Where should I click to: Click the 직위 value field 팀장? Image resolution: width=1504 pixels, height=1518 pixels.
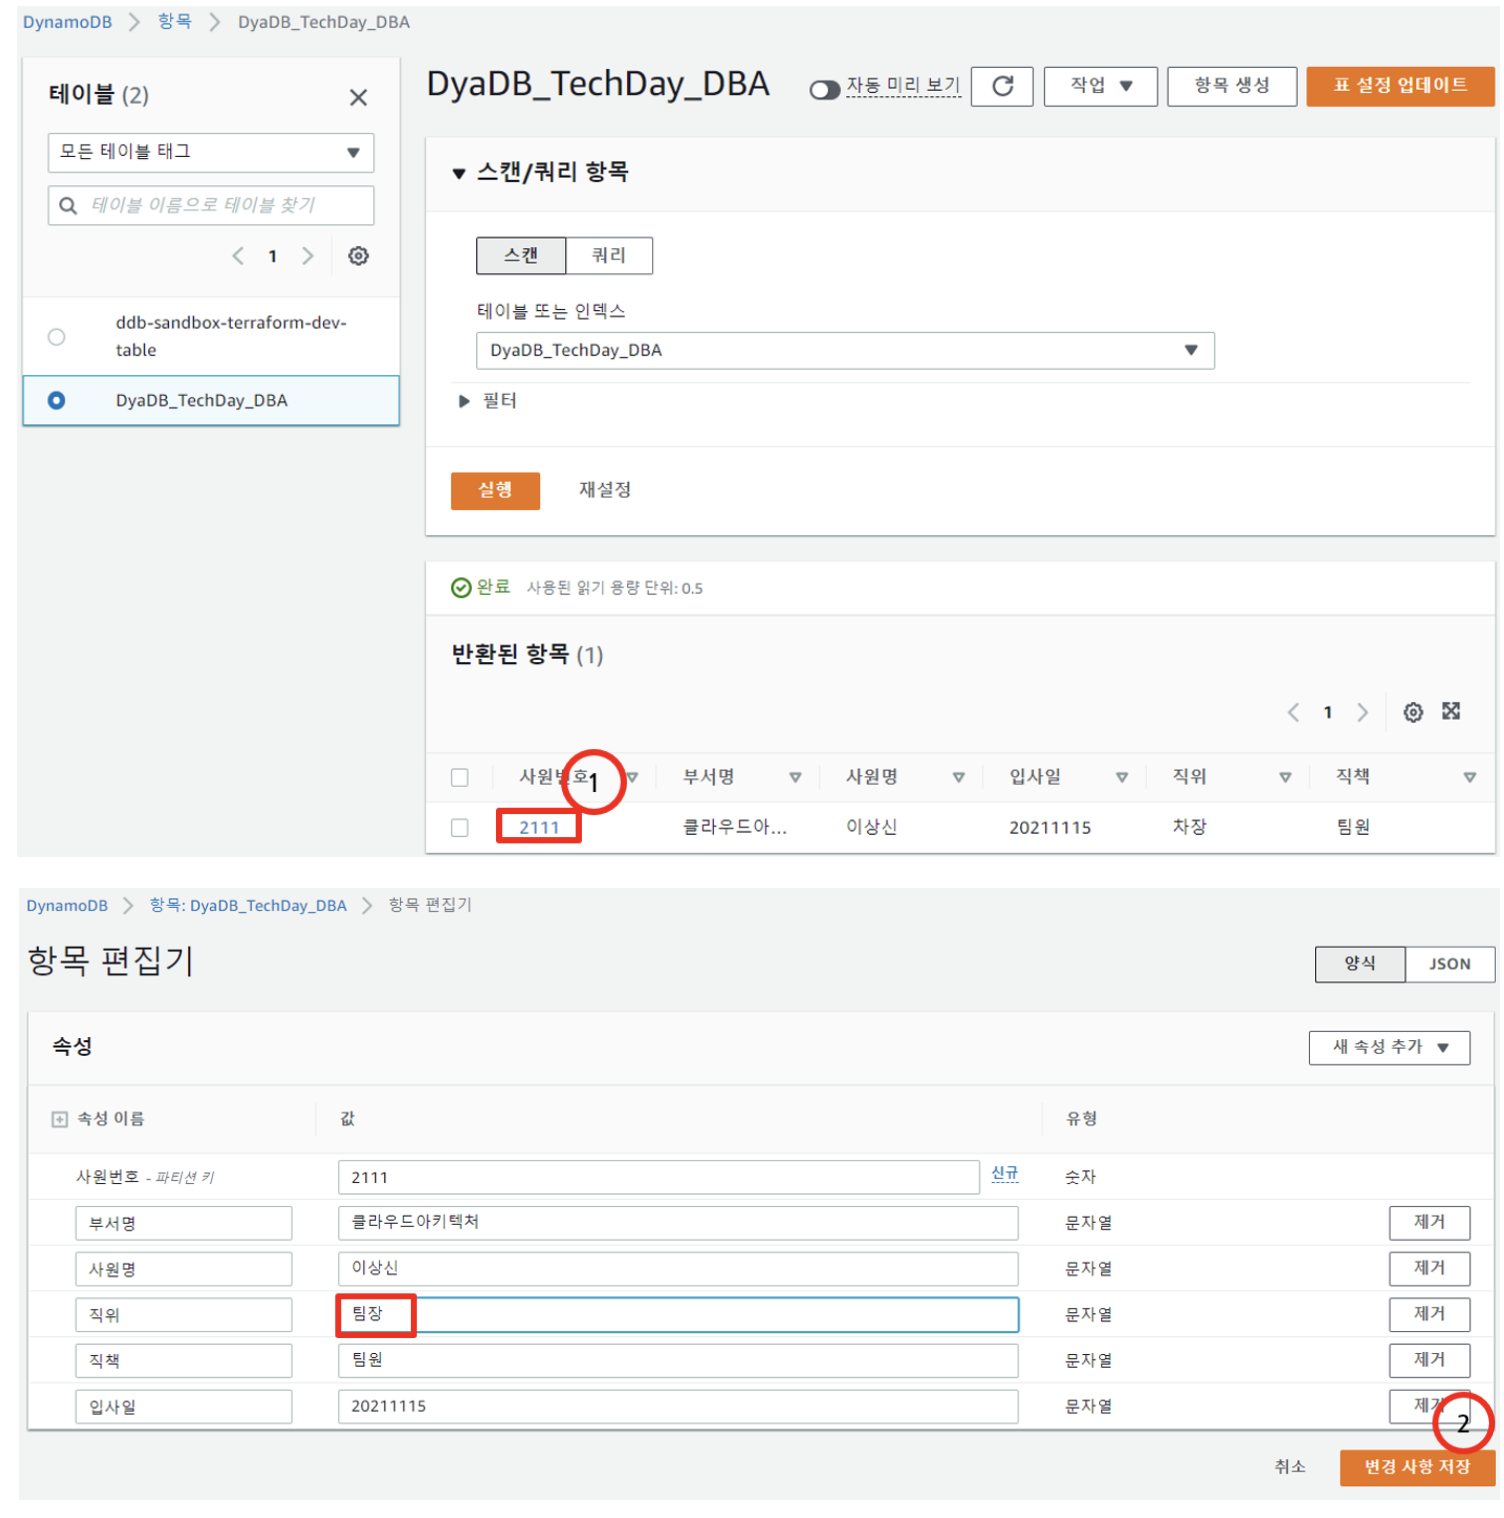pyautogui.click(x=678, y=1315)
